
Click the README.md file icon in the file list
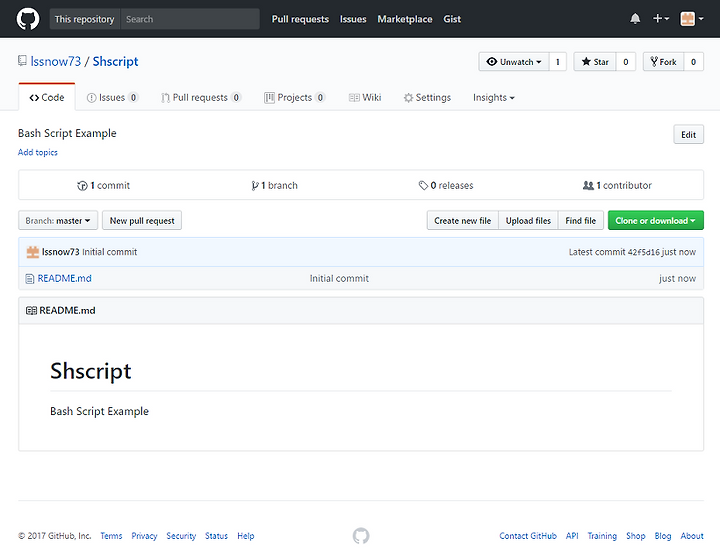tap(29, 279)
